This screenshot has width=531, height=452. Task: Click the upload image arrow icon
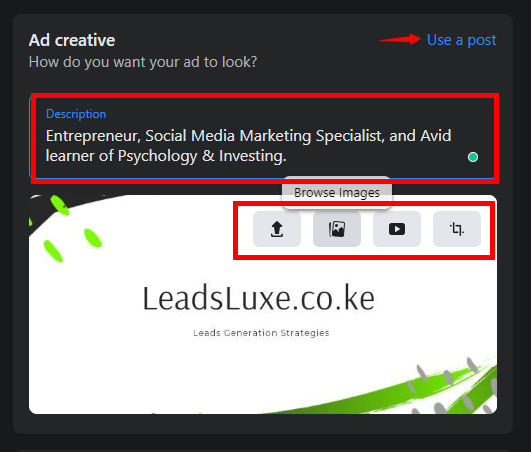277,229
